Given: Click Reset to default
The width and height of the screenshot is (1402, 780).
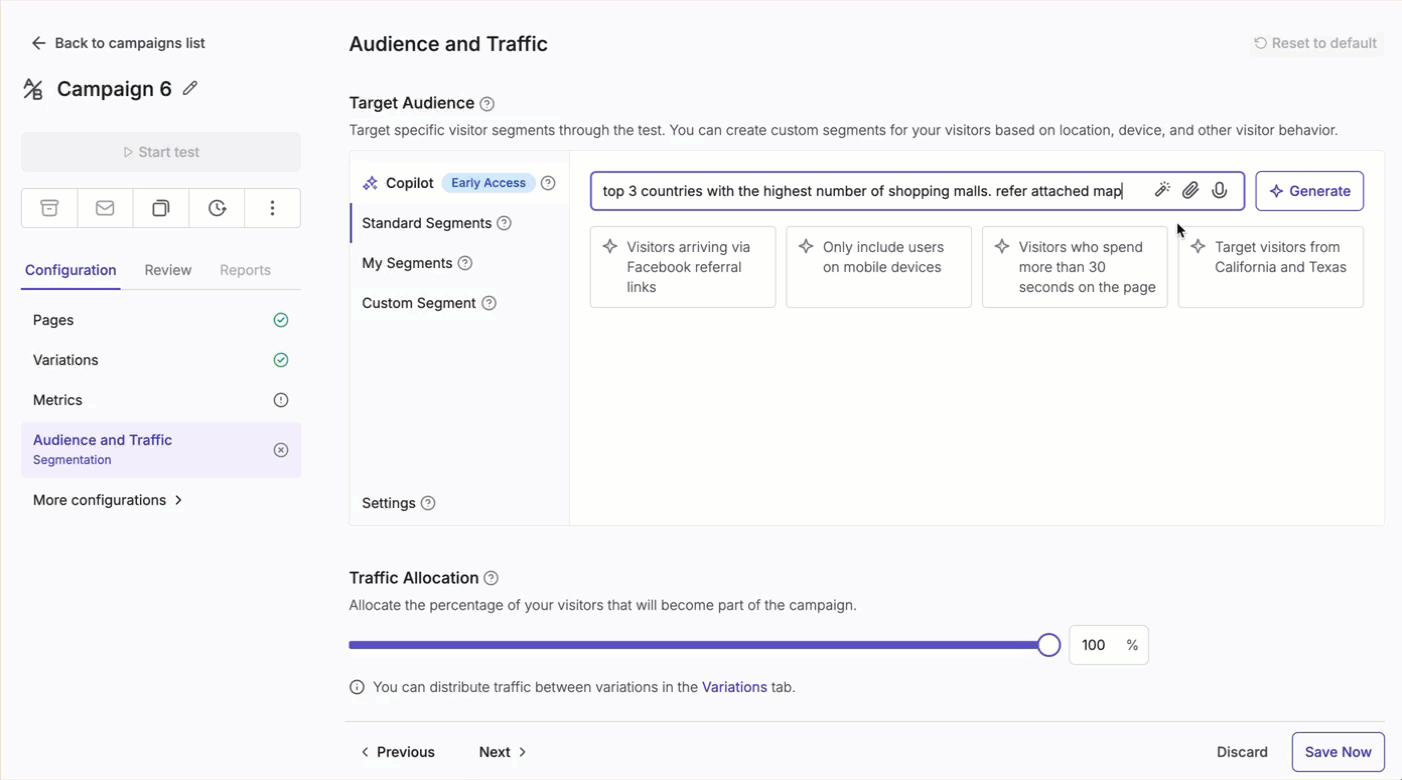Looking at the screenshot, I should pyautogui.click(x=1315, y=43).
